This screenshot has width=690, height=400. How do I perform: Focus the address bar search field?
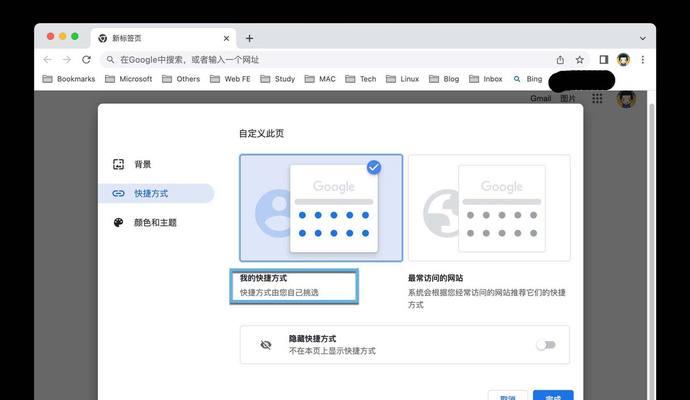coord(326,59)
